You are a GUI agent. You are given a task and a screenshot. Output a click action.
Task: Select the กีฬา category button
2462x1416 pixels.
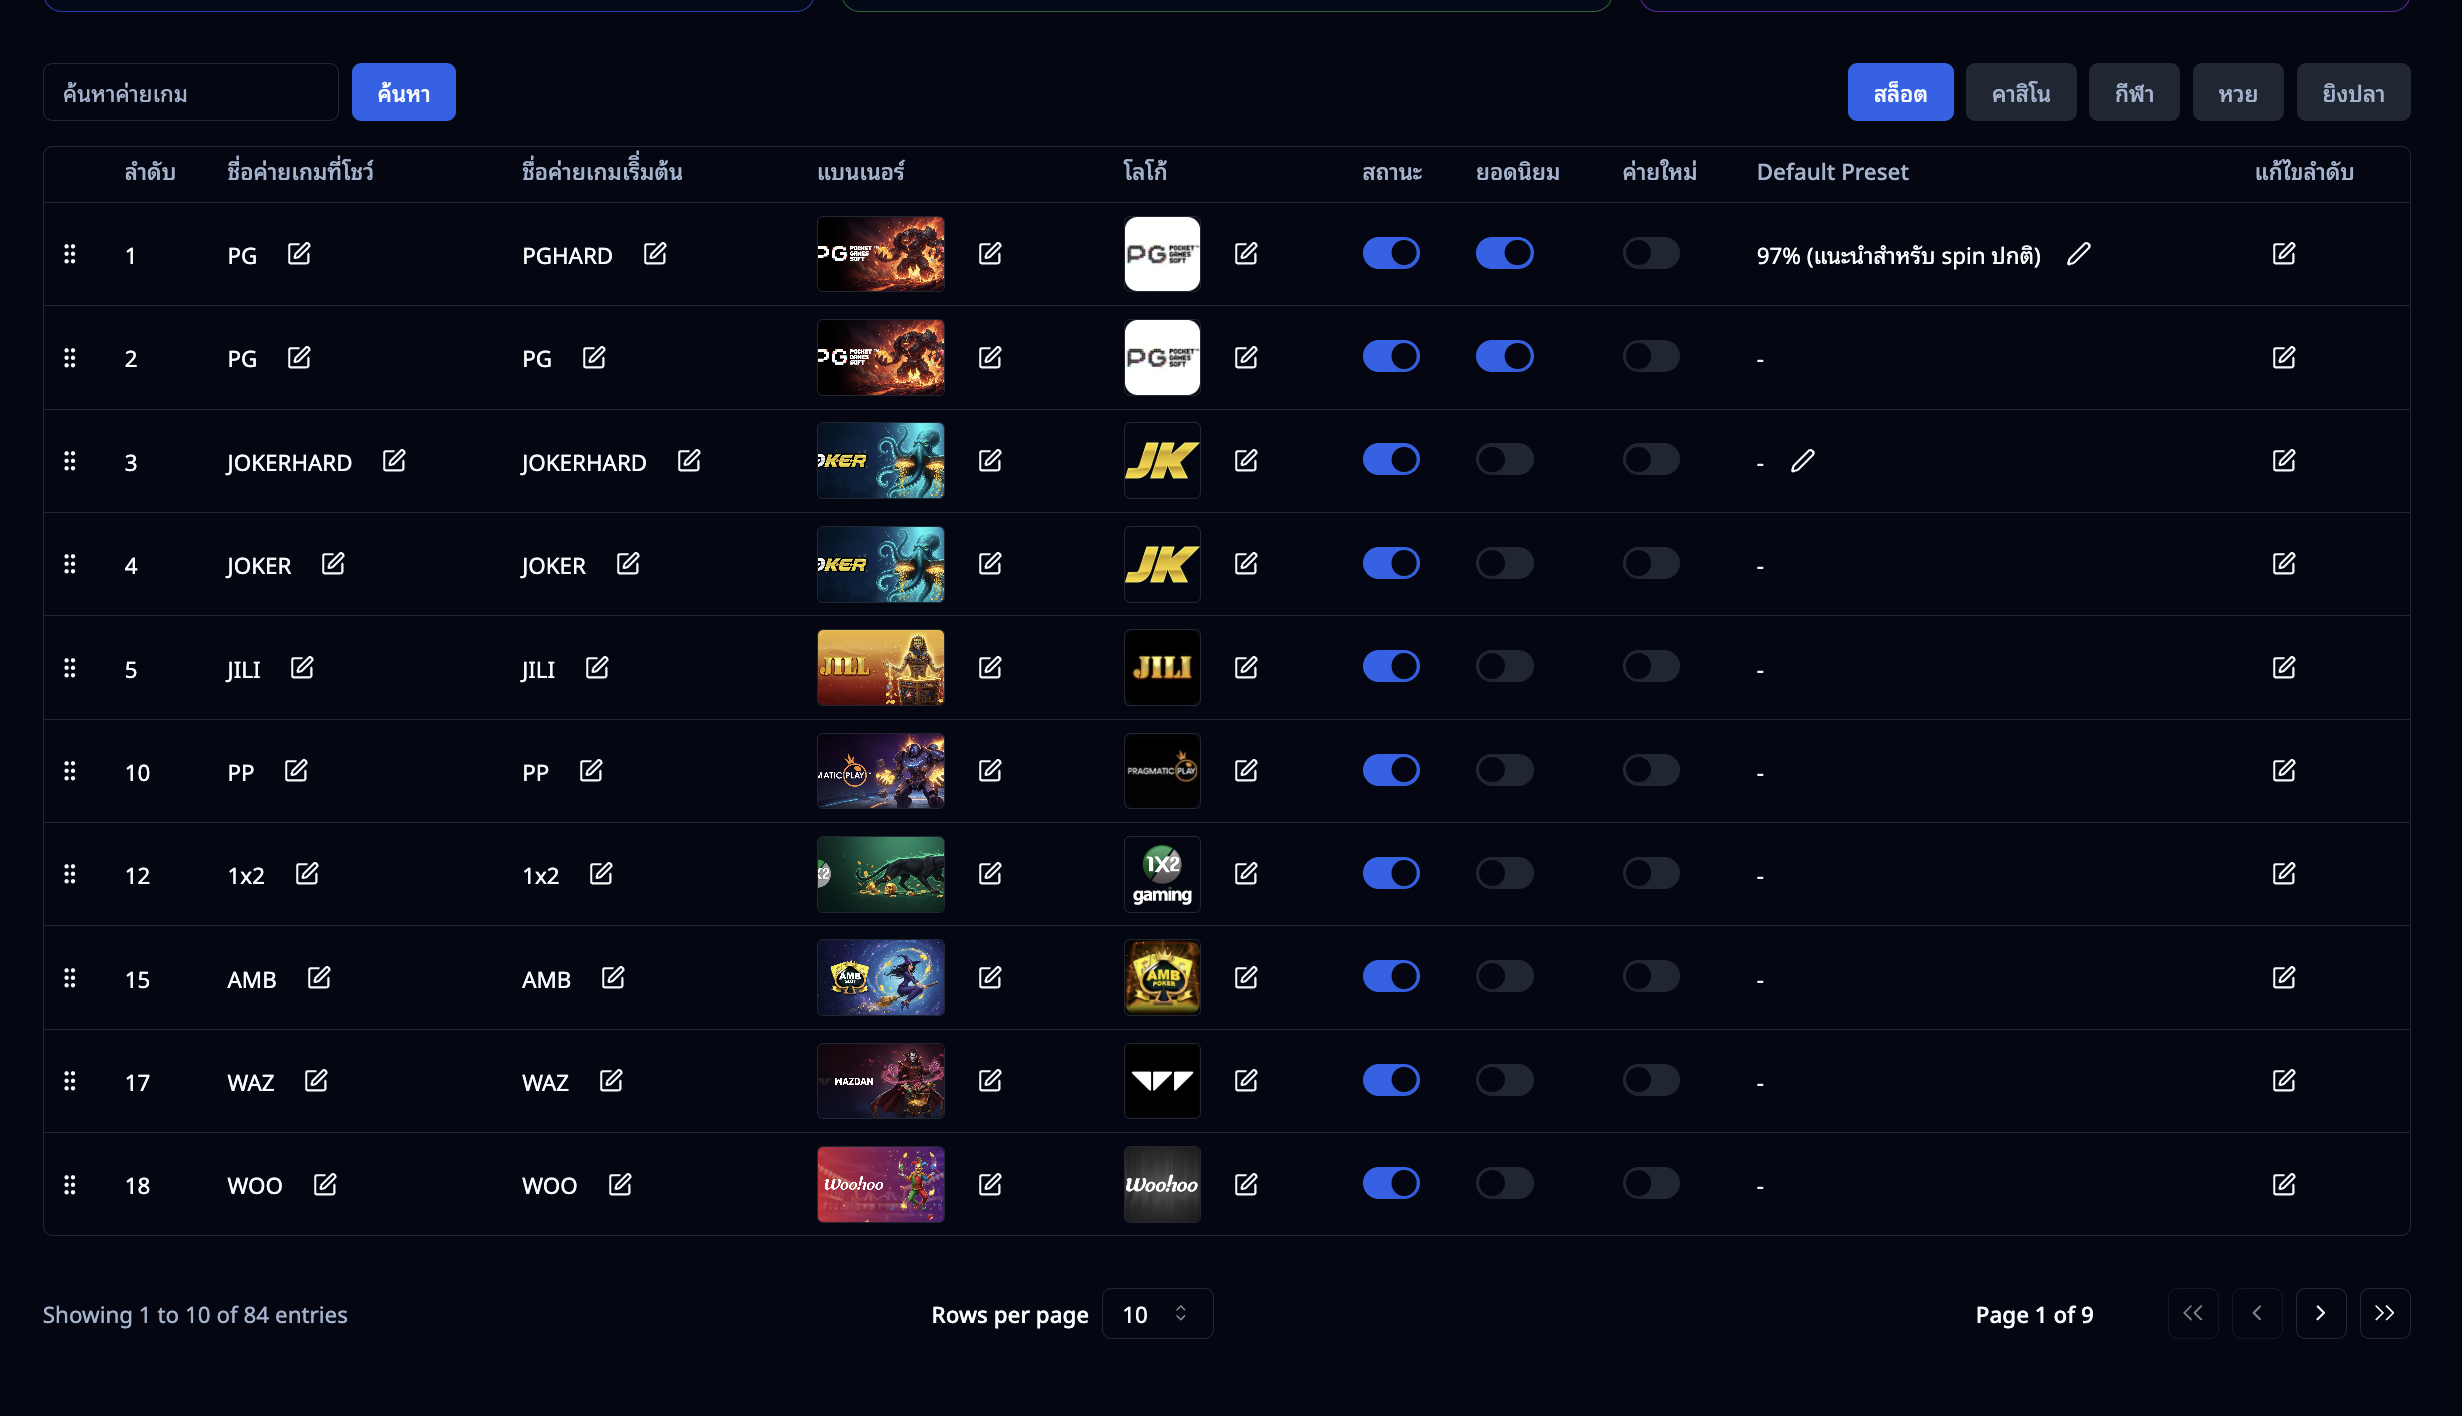[x=2134, y=93]
